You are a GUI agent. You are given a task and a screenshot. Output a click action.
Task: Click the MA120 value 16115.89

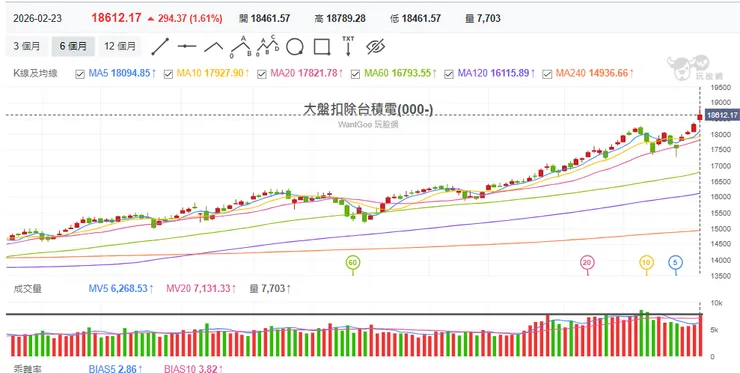(x=509, y=74)
